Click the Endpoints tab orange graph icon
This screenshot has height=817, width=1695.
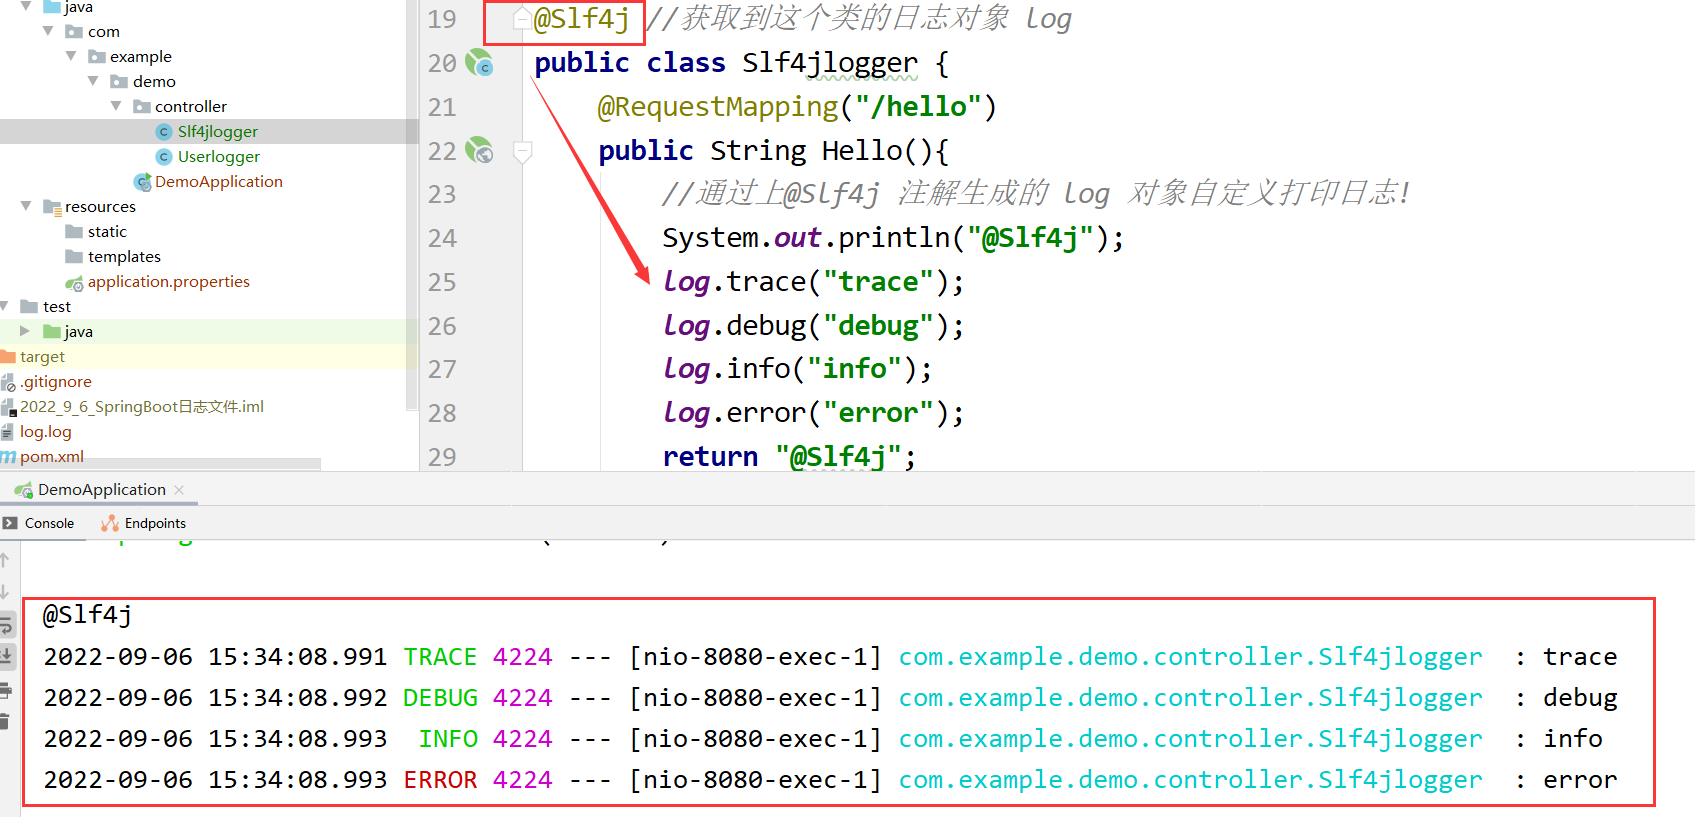[110, 523]
